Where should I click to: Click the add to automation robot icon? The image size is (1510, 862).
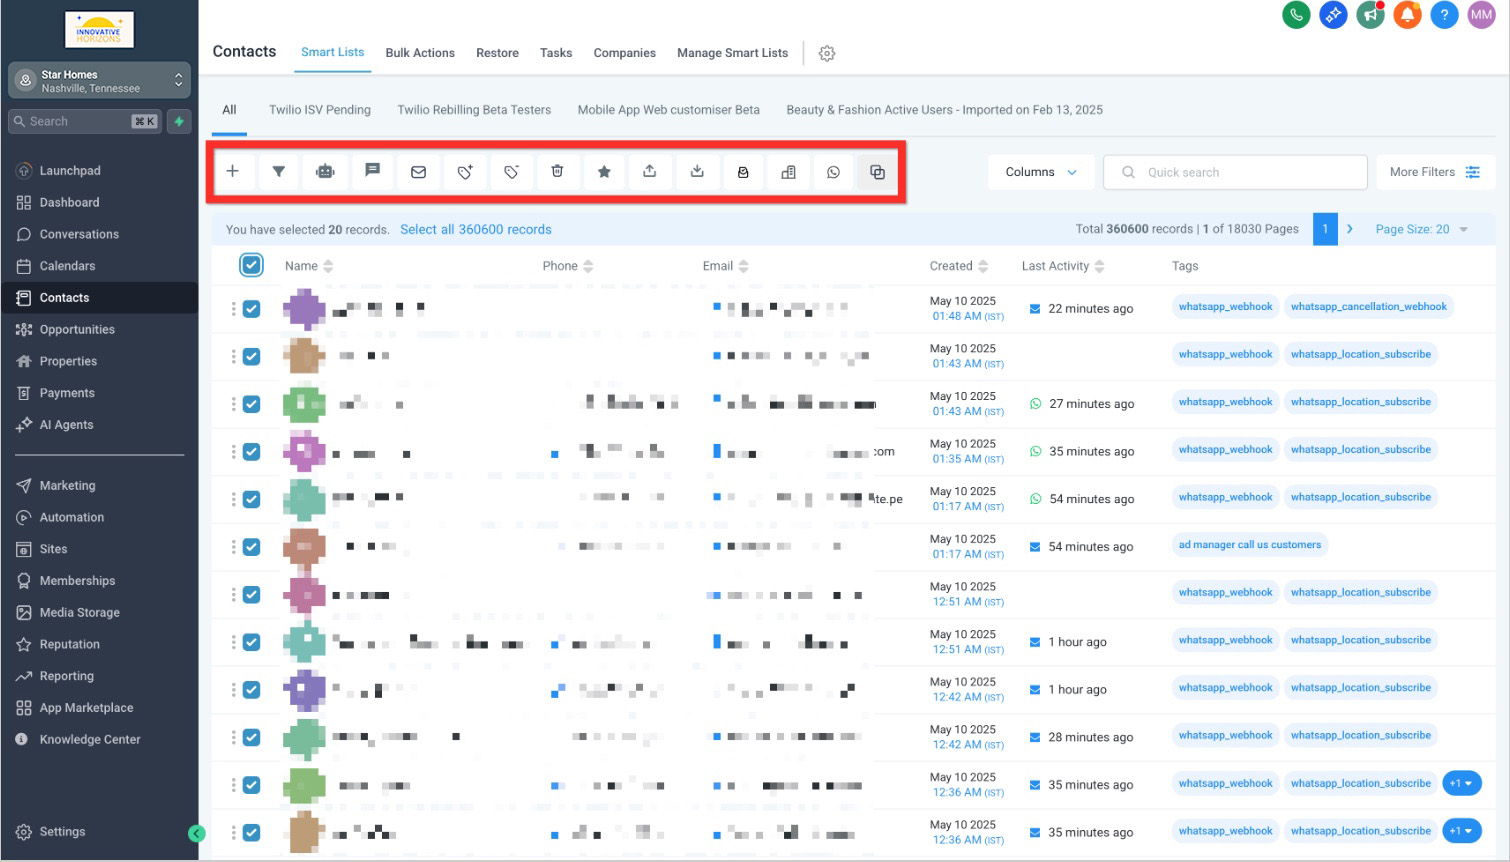click(325, 171)
